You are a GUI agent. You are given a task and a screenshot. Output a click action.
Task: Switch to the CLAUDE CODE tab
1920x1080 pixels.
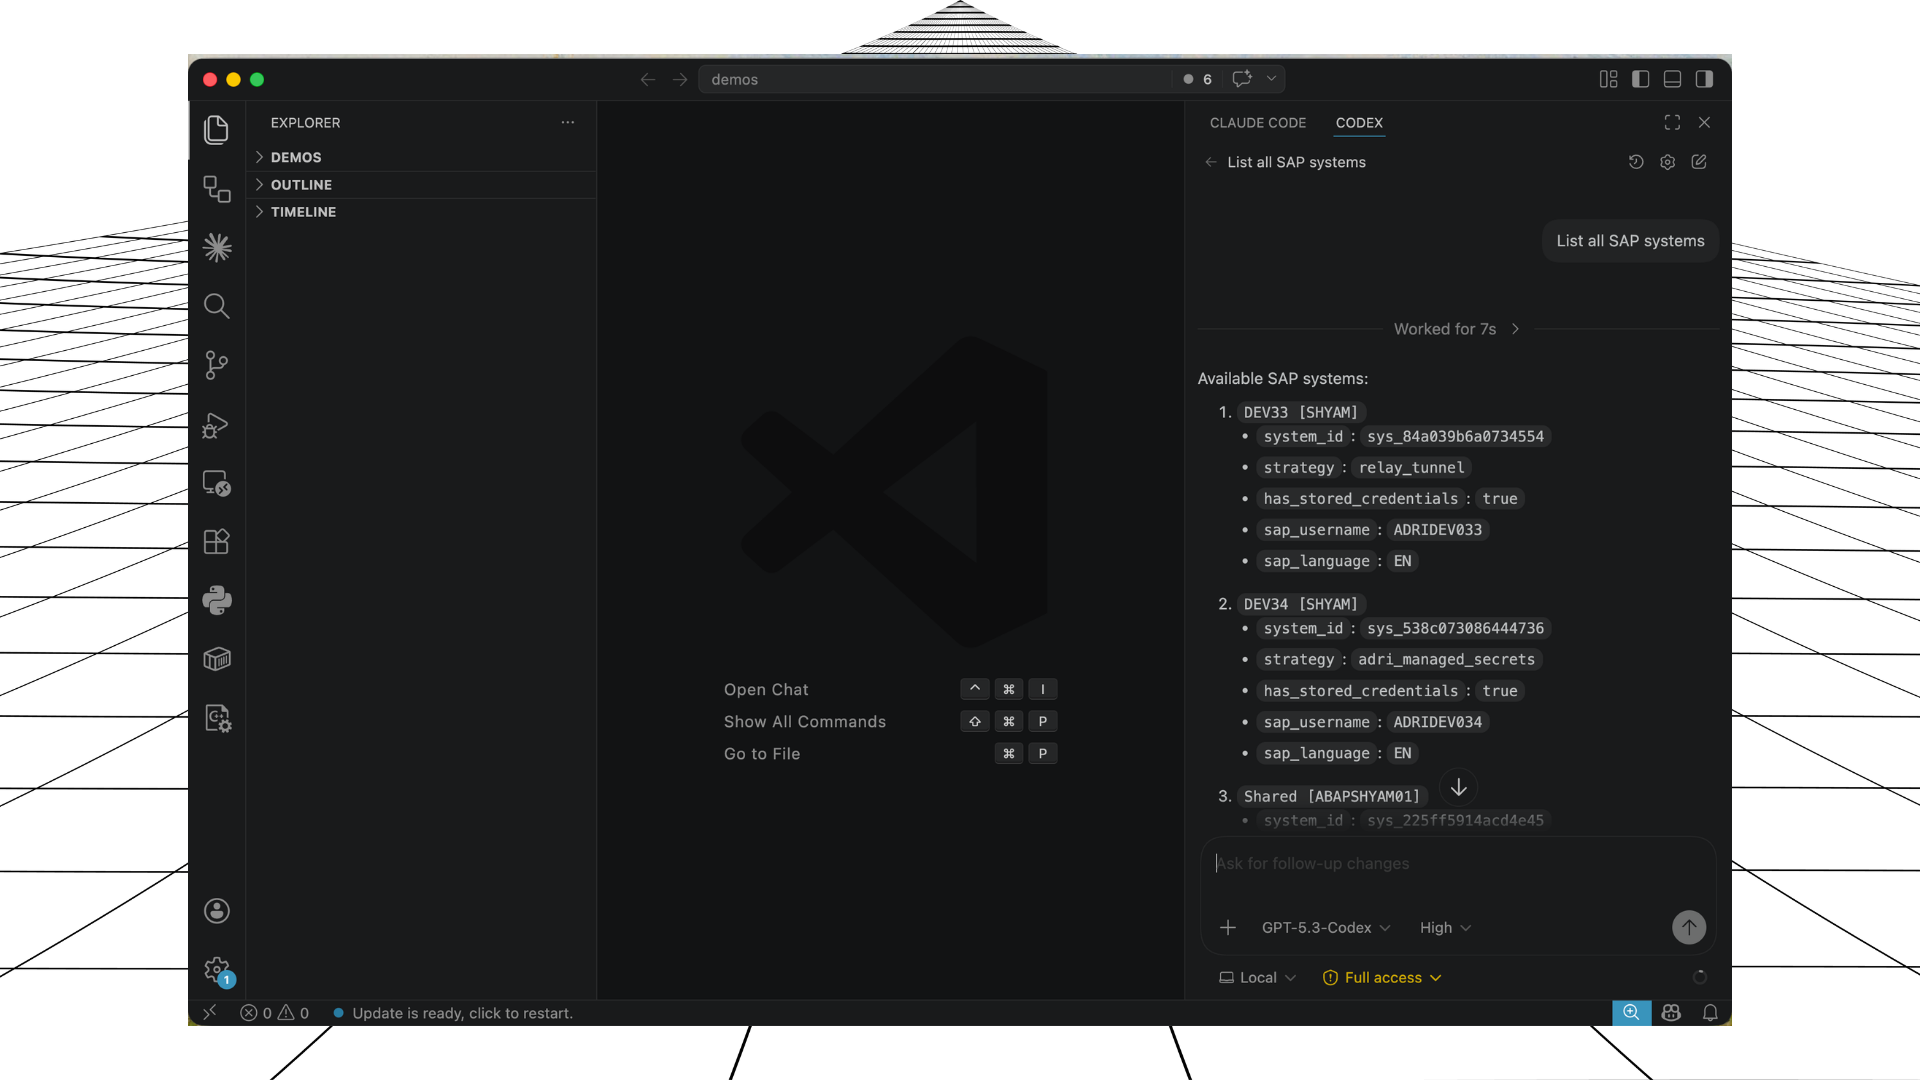click(1257, 122)
